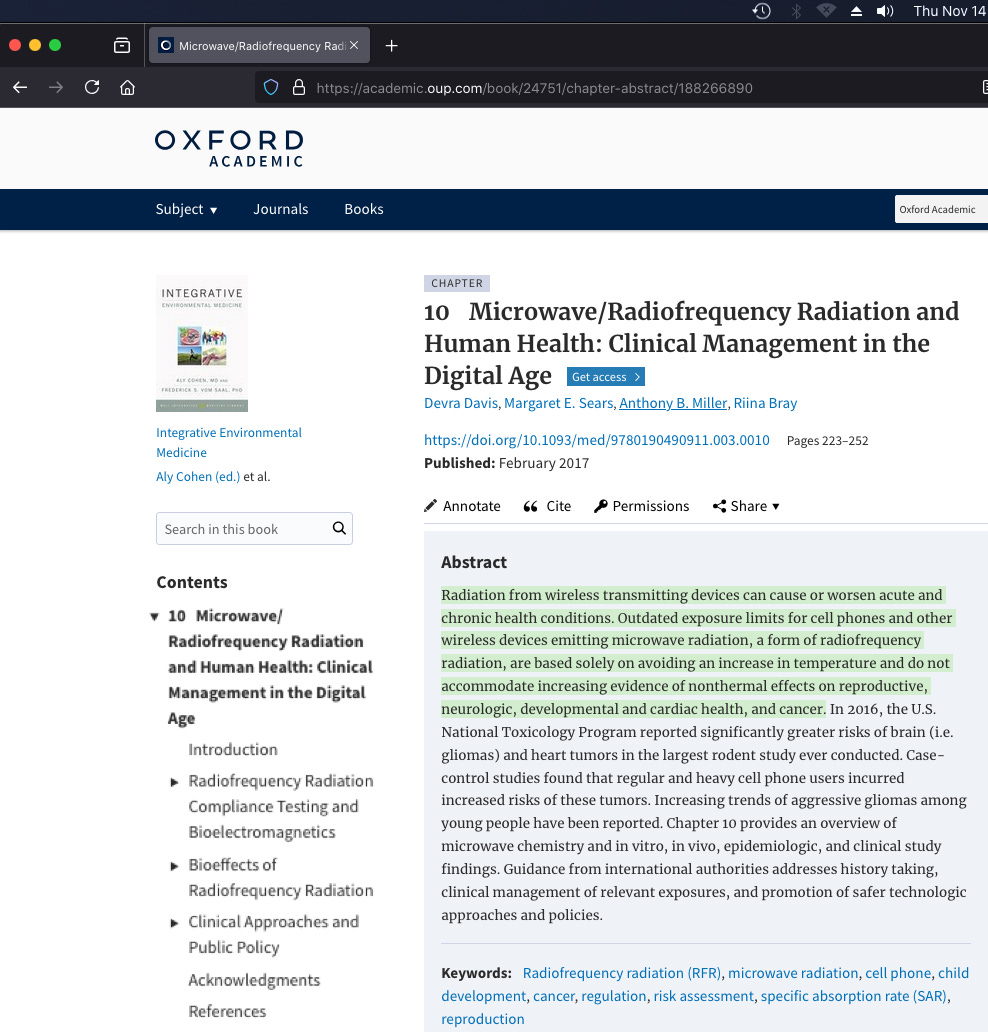Click the Get access button
Screen dimensions: 988x1032
click(606, 376)
